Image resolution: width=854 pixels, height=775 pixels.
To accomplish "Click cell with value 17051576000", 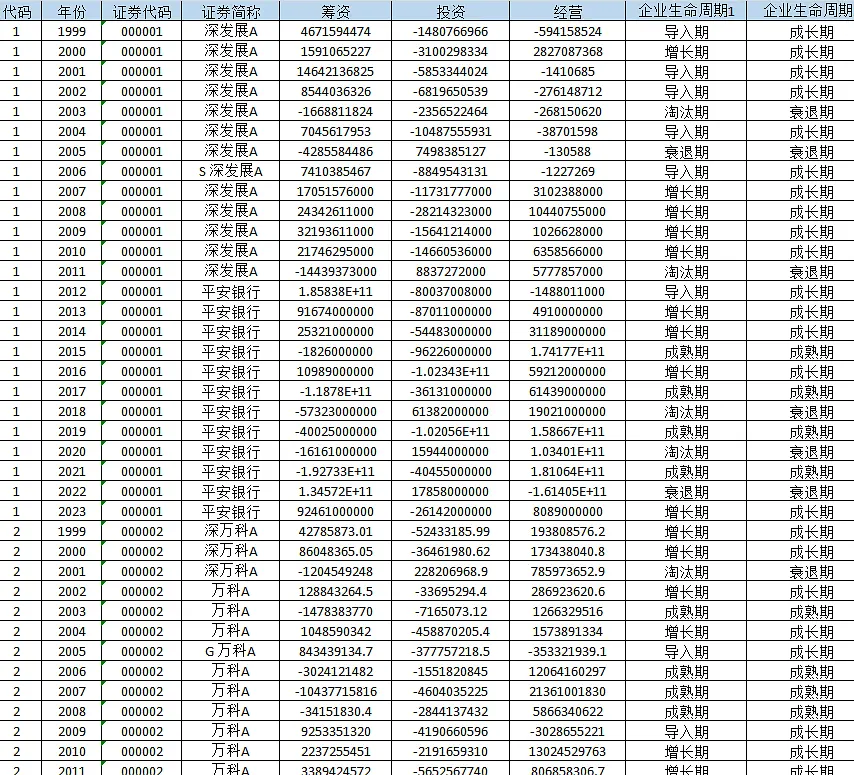I will click(x=336, y=192).
